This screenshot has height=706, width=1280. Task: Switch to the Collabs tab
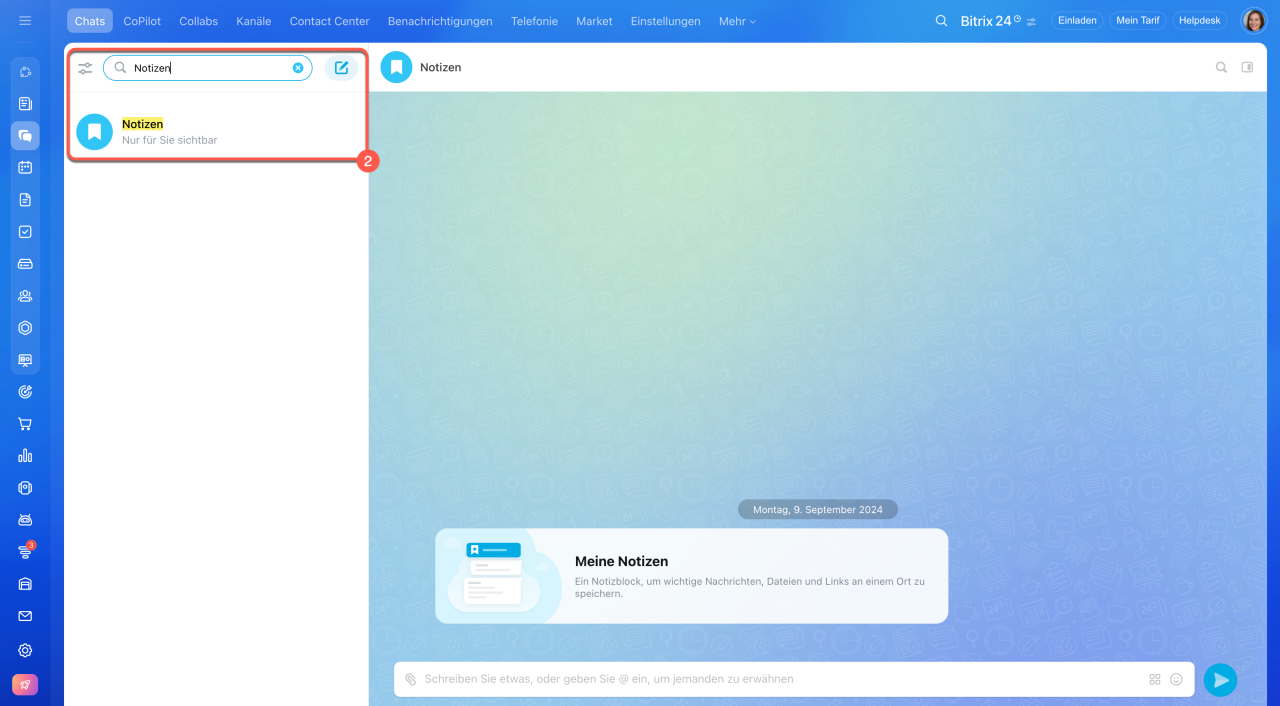199,21
